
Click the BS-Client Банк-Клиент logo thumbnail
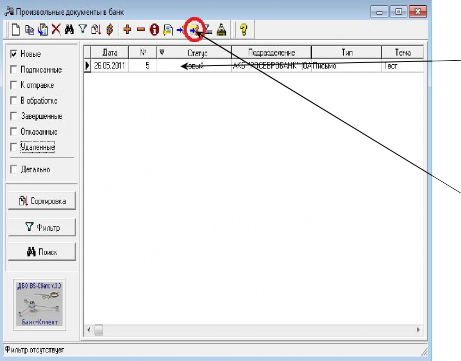[x=39, y=304]
